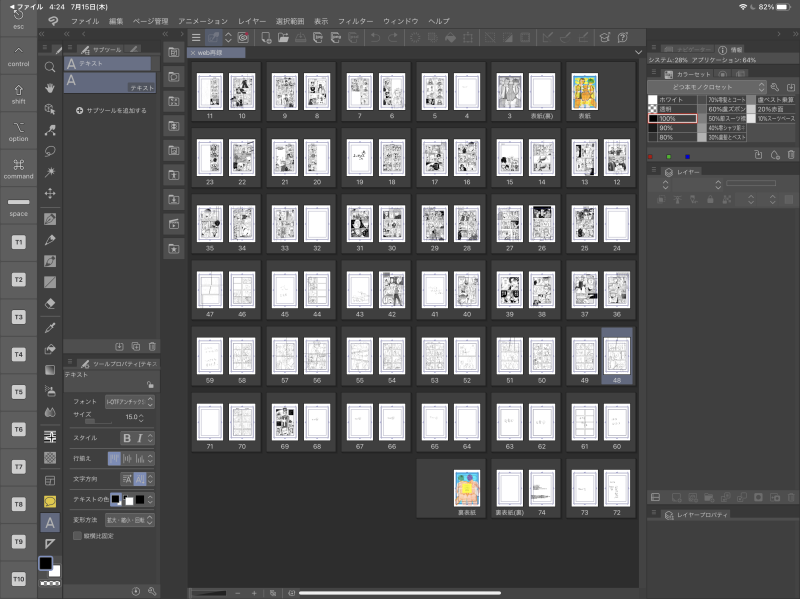Delete the selected sub tool trash icon
This screenshot has width=800, height=599.
152,346
